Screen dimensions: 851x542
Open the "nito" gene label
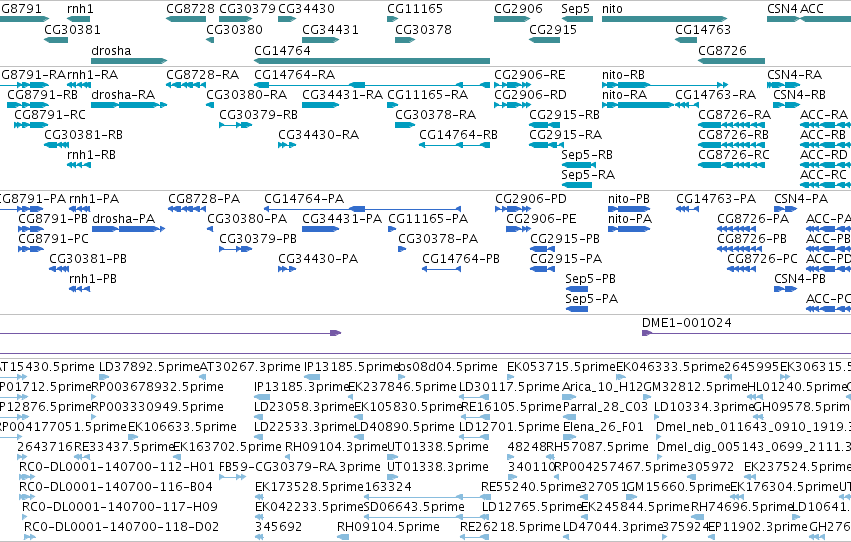click(x=612, y=9)
